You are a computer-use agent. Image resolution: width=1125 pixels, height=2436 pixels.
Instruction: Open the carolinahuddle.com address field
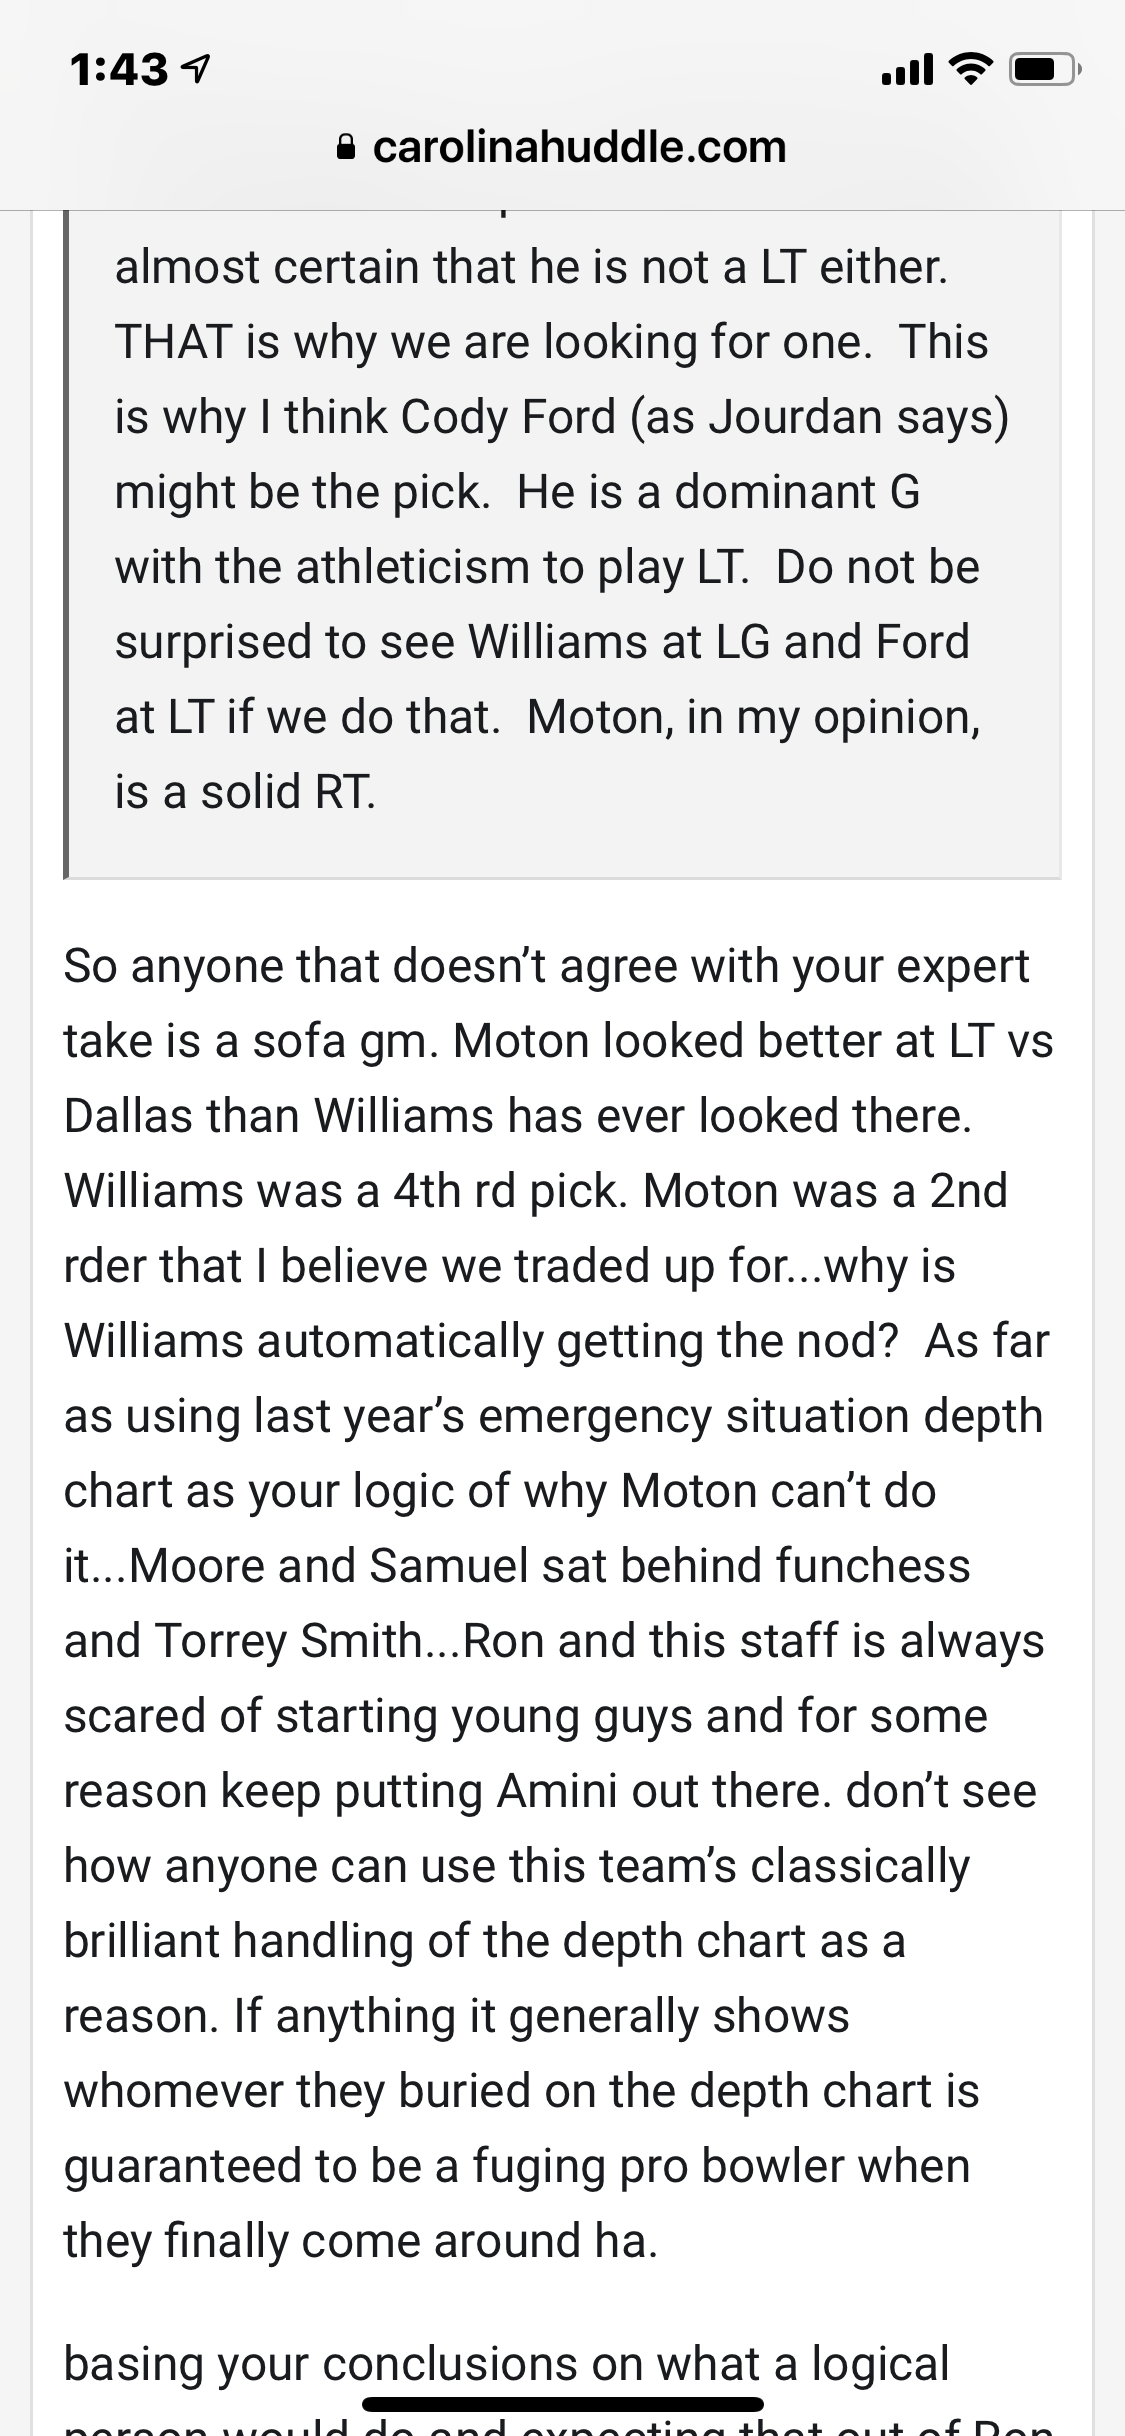tap(562, 148)
